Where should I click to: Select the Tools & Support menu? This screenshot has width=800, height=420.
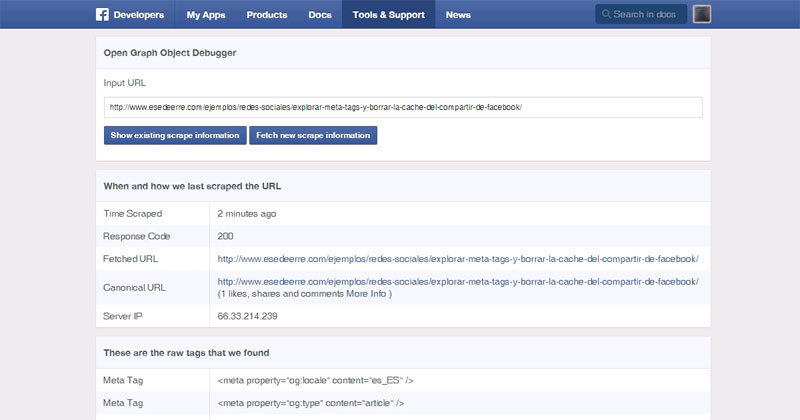click(388, 14)
